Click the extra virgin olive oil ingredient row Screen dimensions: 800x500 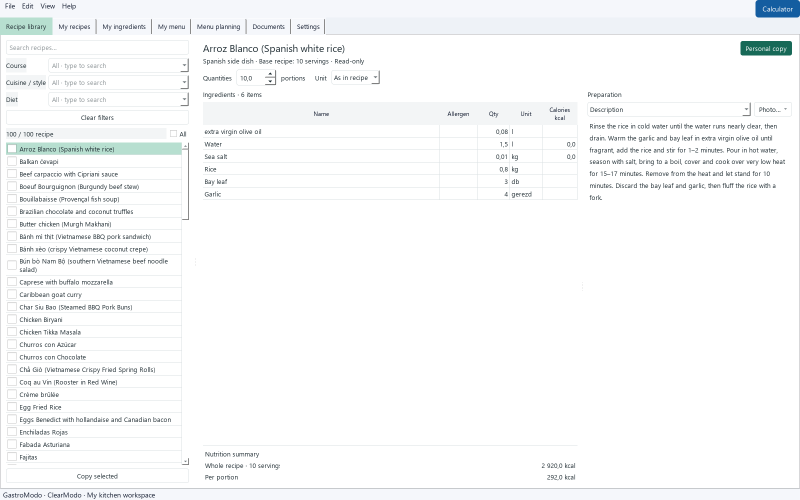[x=390, y=132]
